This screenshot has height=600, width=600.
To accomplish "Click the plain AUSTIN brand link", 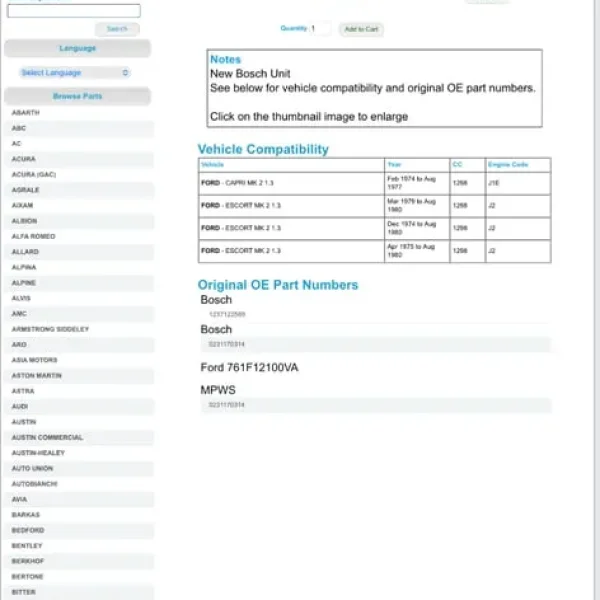I will pos(24,422).
